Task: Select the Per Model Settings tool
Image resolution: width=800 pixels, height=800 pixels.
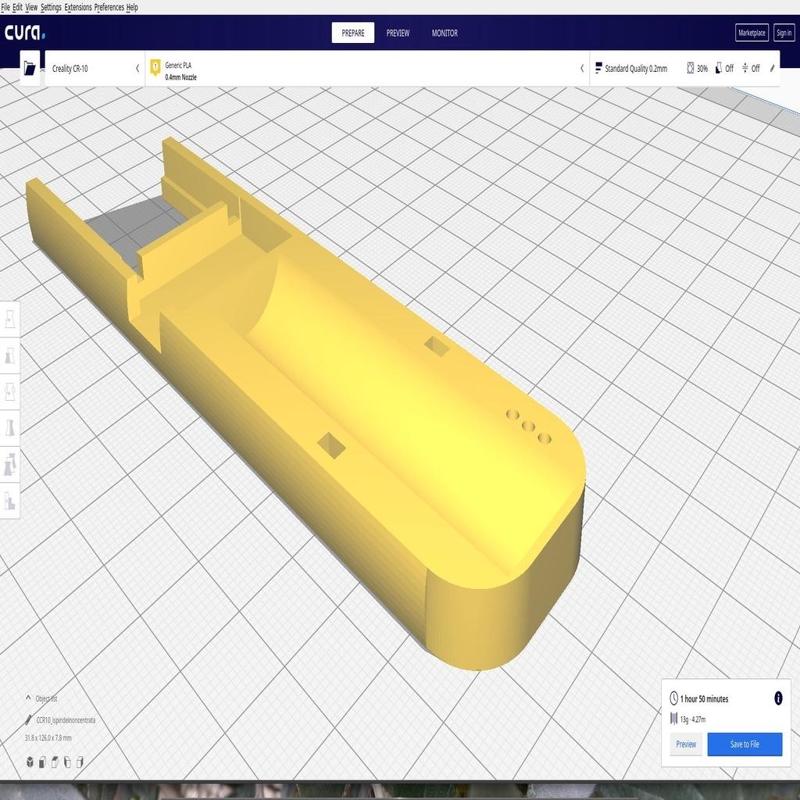Action: click(10, 464)
